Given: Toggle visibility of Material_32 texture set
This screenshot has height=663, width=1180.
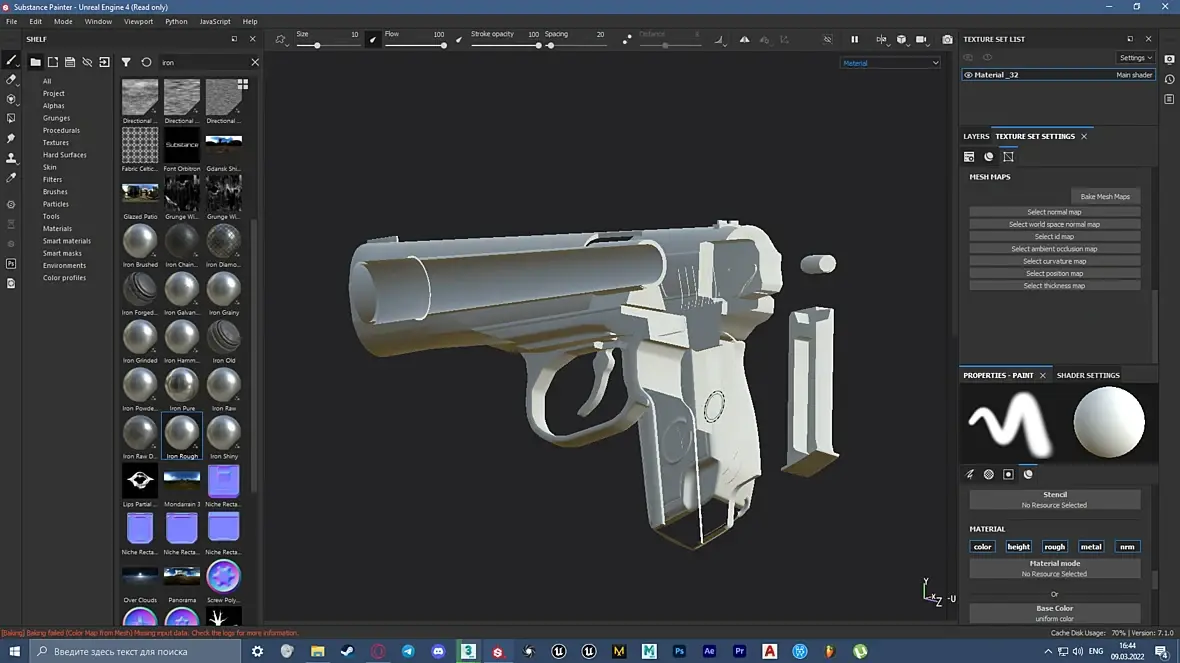Looking at the screenshot, I should click(968, 75).
